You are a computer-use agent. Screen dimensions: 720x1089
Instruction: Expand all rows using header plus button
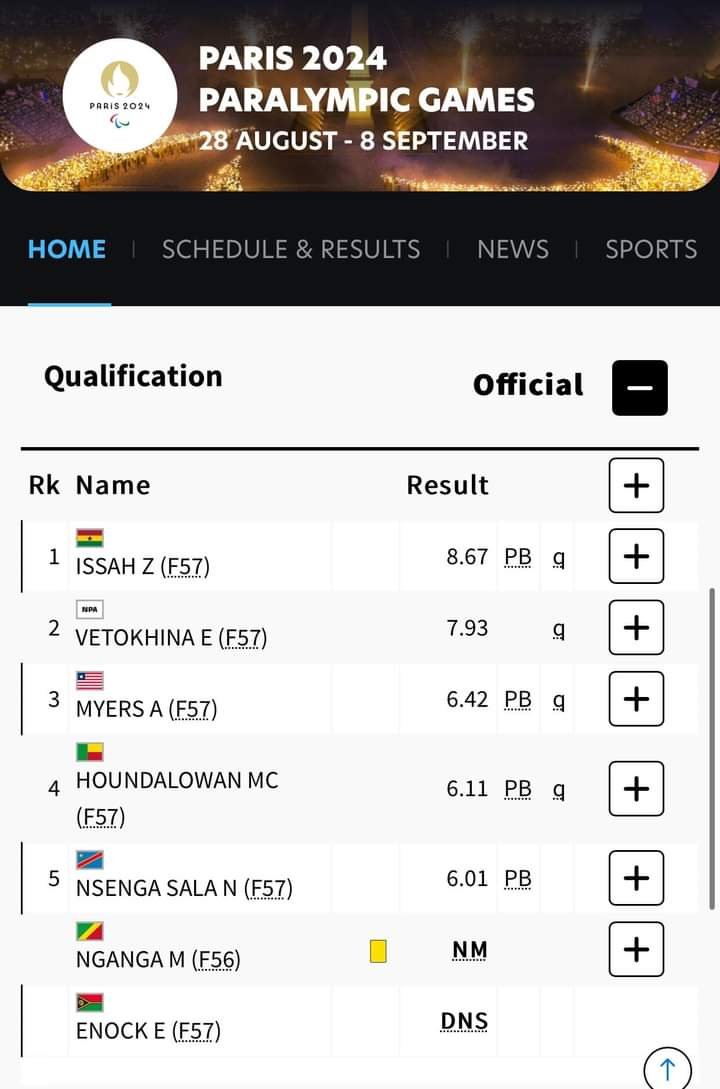[636, 485]
